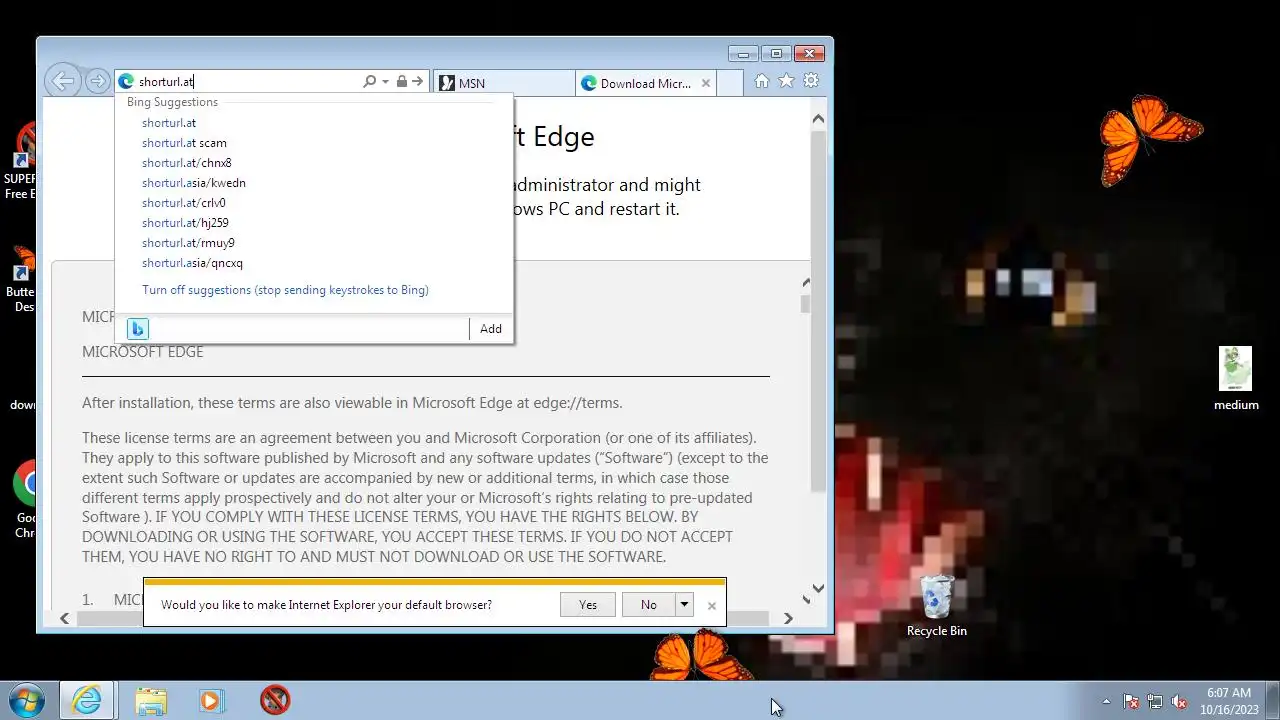This screenshot has width=1280, height=720.
Task: Click the taskbar clock showing 6:07 AM
Action: coord(1228,700)
